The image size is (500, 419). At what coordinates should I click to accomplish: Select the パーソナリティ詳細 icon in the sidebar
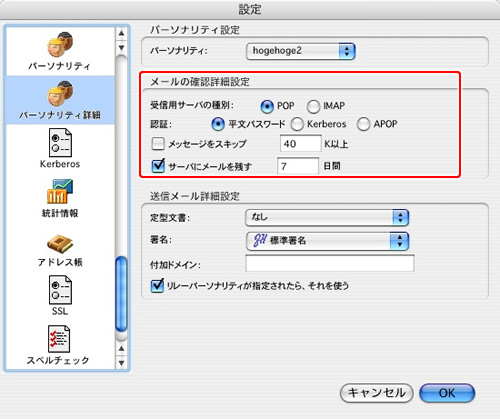click(x=60, y=94)
